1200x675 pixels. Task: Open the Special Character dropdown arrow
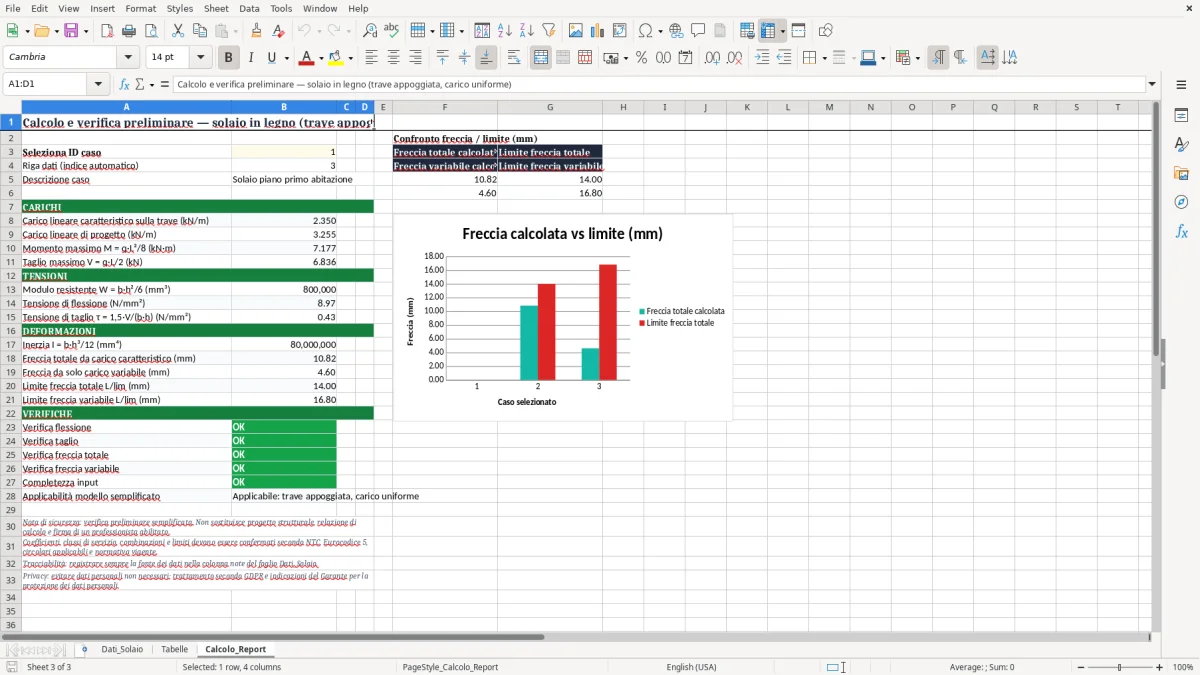pos(660,31)
